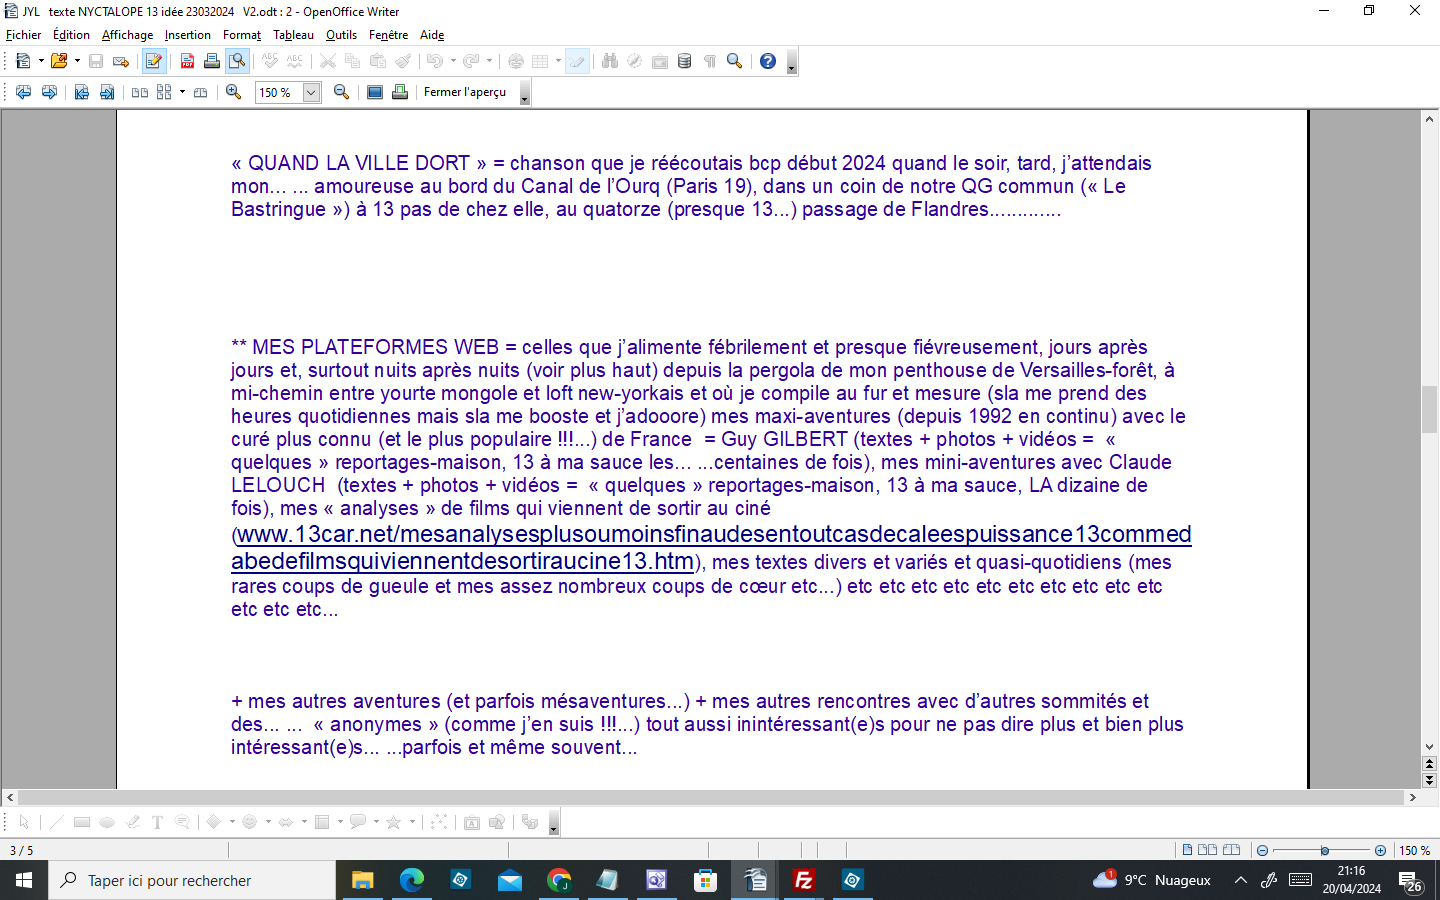The image size is (1440, 900).
Task: Click the horizontal scrollbar right arrow
Action: [1413, 798]
